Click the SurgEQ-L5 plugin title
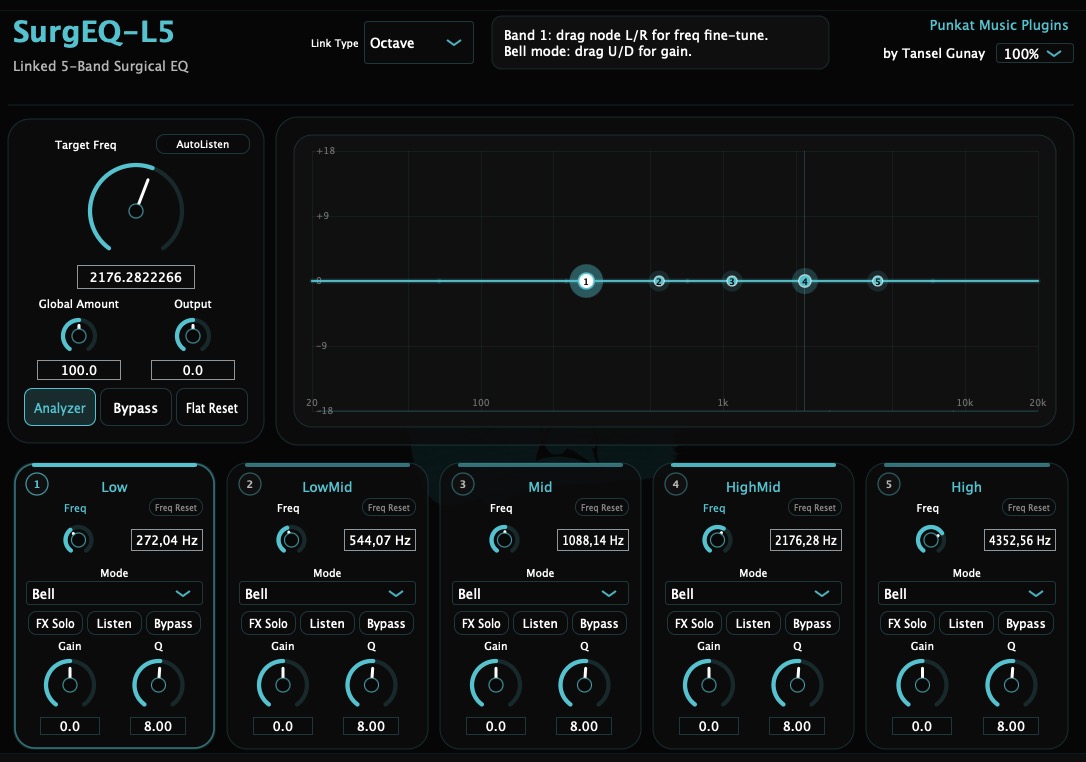 click(x=94, y=32)
